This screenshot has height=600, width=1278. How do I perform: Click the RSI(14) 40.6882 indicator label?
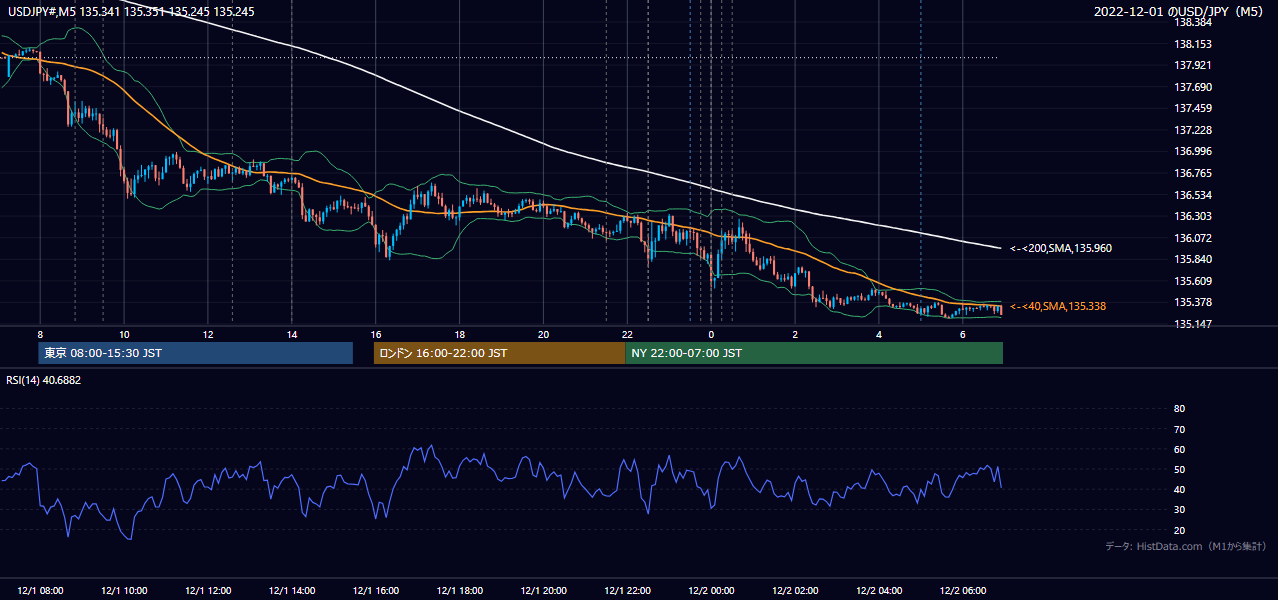tap(44, 380)
